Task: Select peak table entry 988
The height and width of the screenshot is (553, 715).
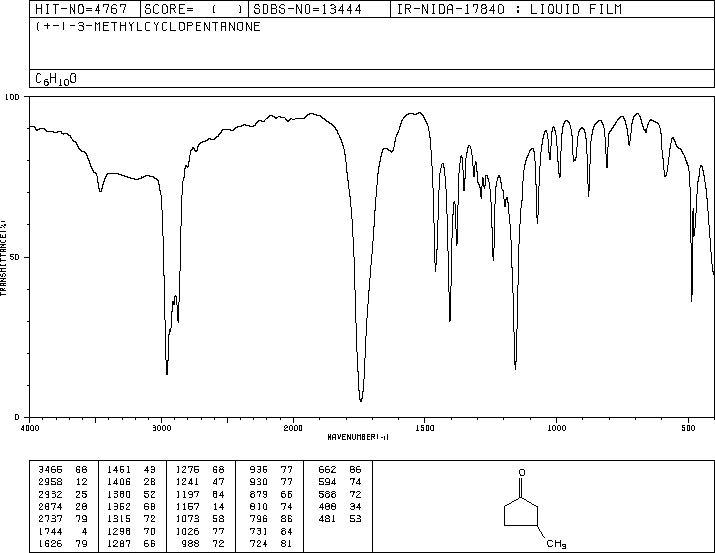Action: 191,544
